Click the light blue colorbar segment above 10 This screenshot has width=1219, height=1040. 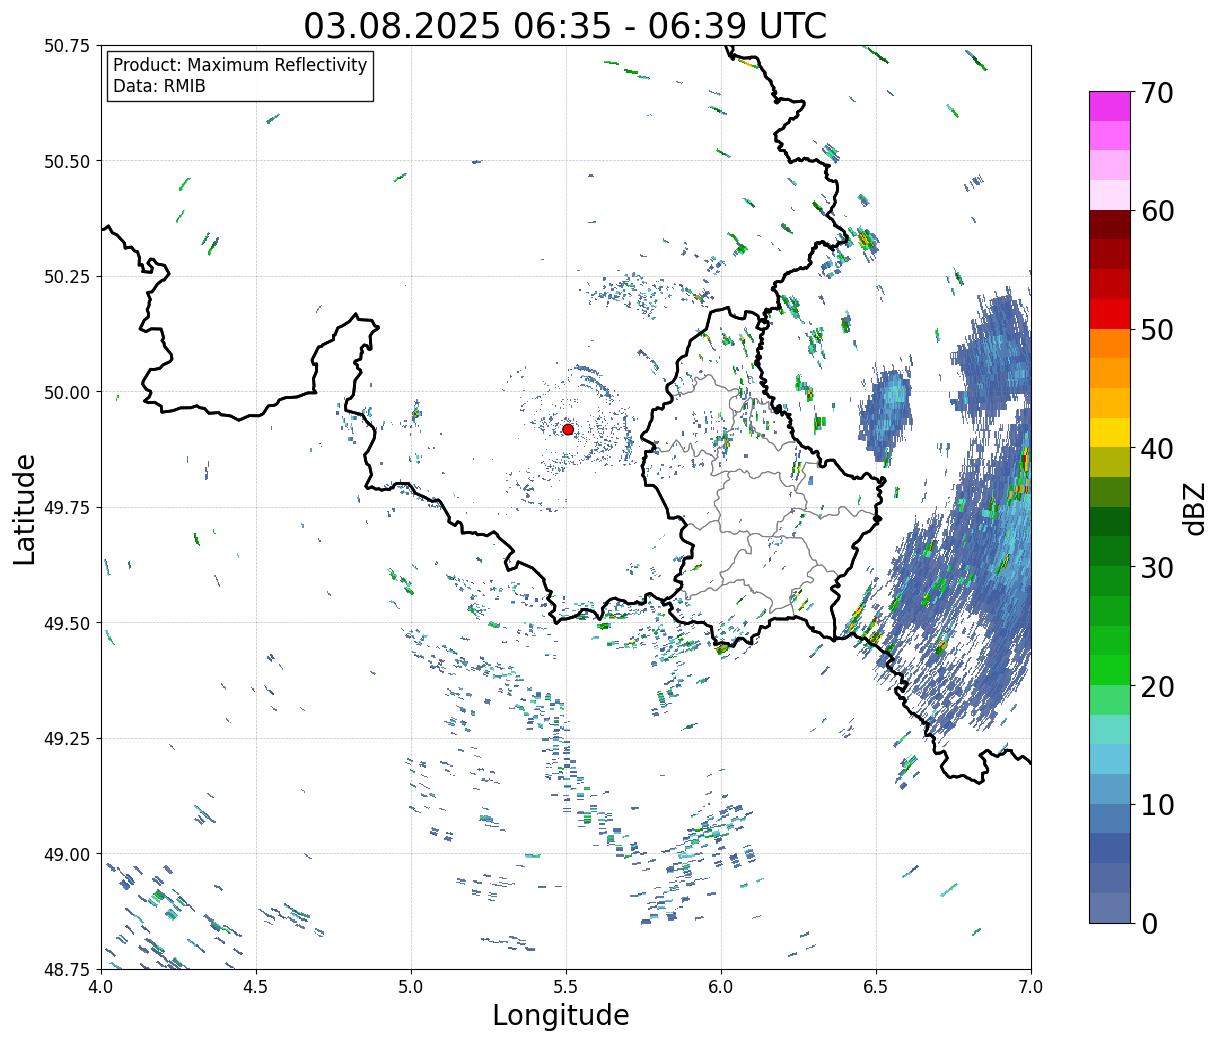click(1110, 788)
